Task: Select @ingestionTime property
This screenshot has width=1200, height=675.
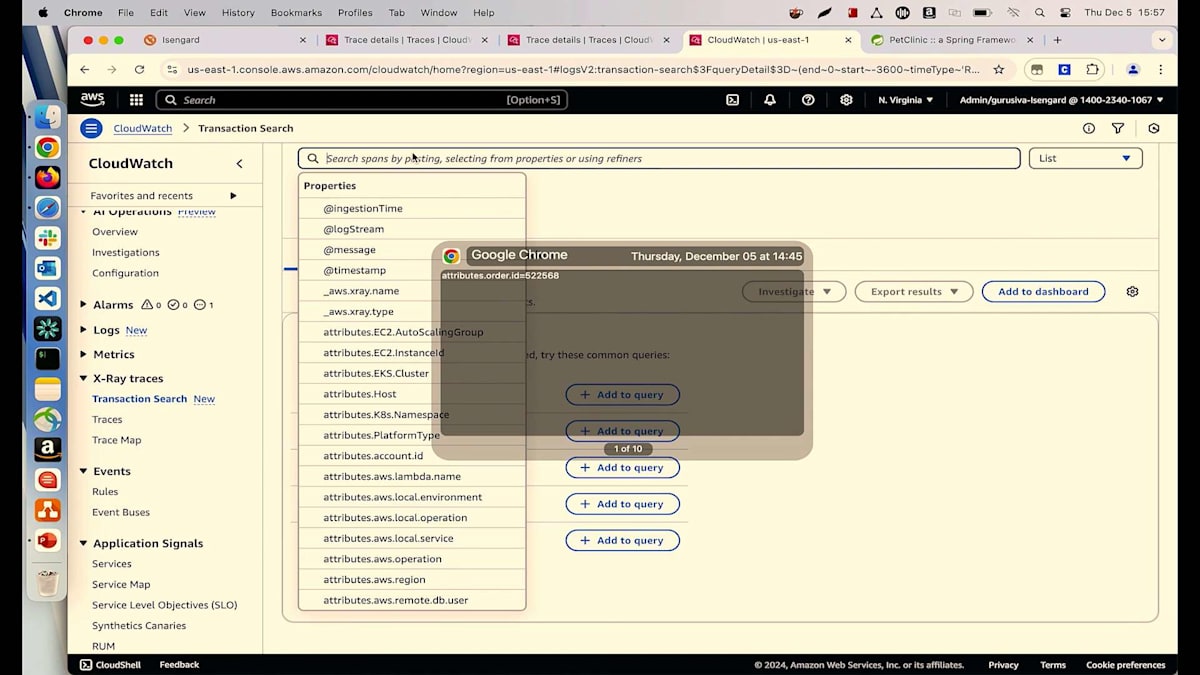Action: 412,209
